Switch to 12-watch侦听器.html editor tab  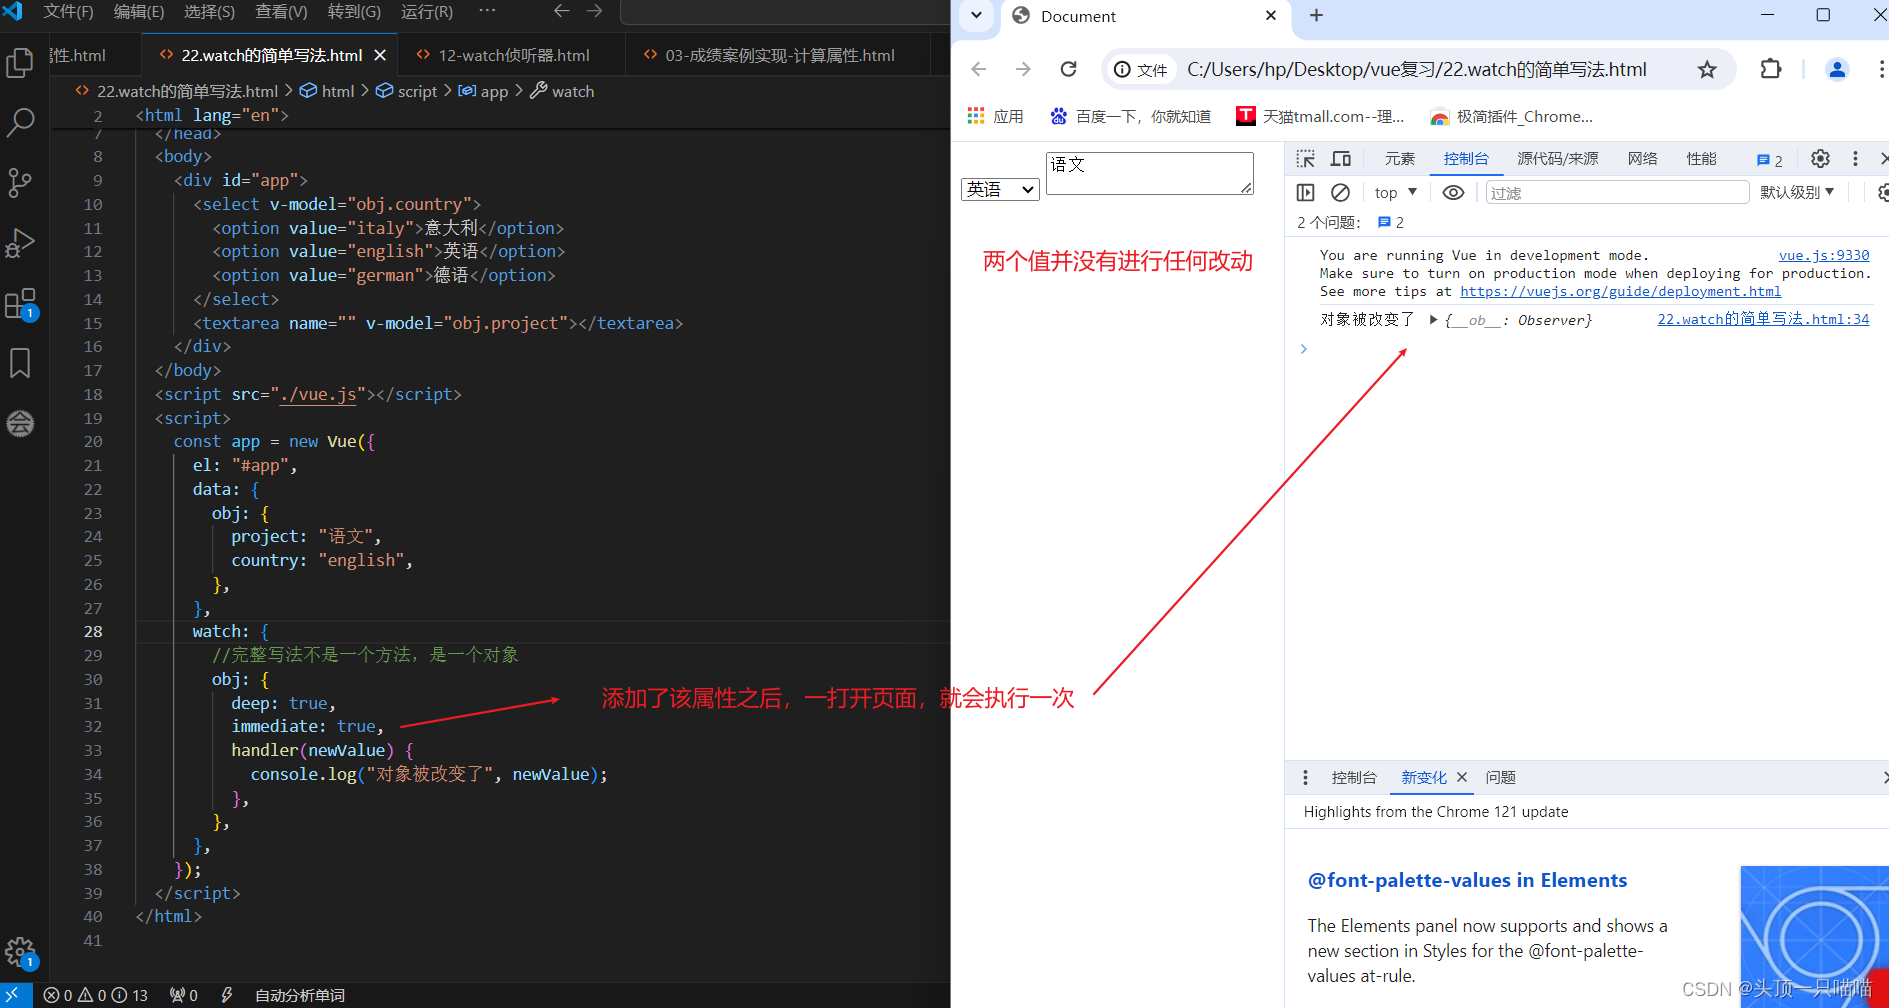(x=513, y=55)
